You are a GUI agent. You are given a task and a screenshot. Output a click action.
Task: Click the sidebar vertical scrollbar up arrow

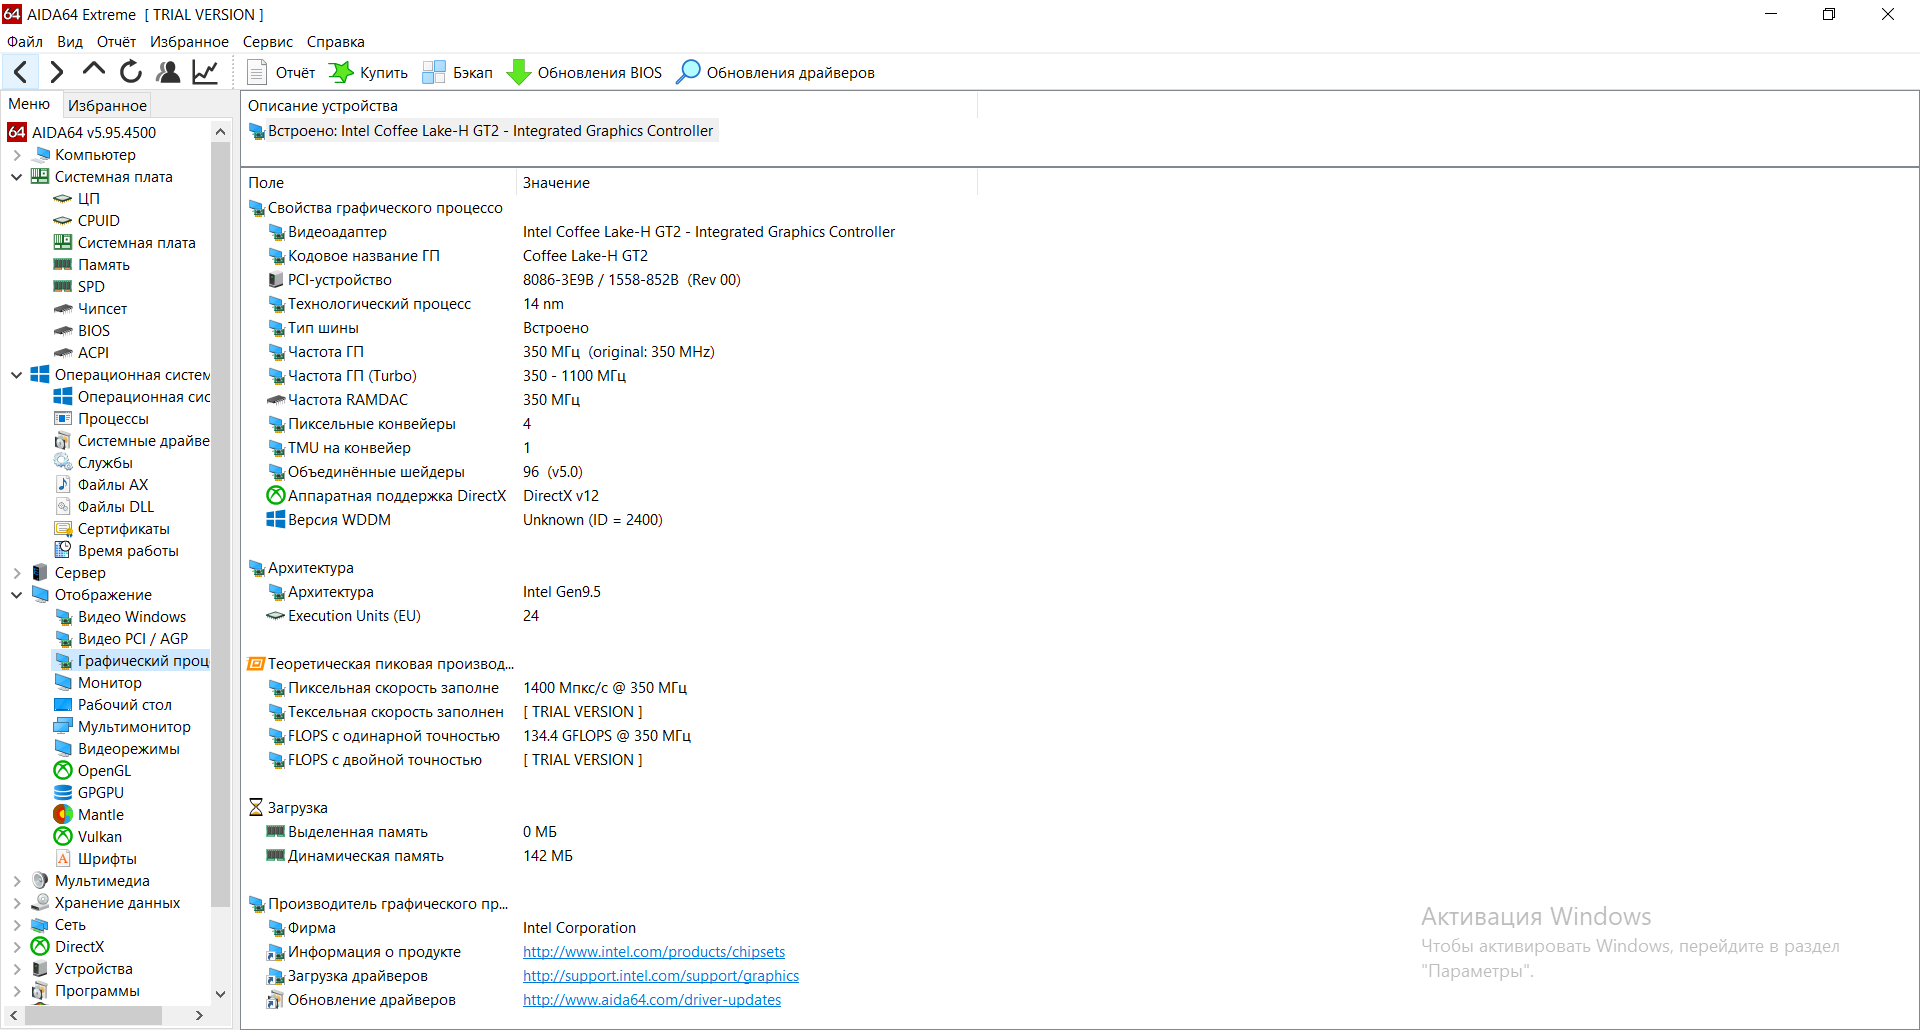tap(221, 132)
